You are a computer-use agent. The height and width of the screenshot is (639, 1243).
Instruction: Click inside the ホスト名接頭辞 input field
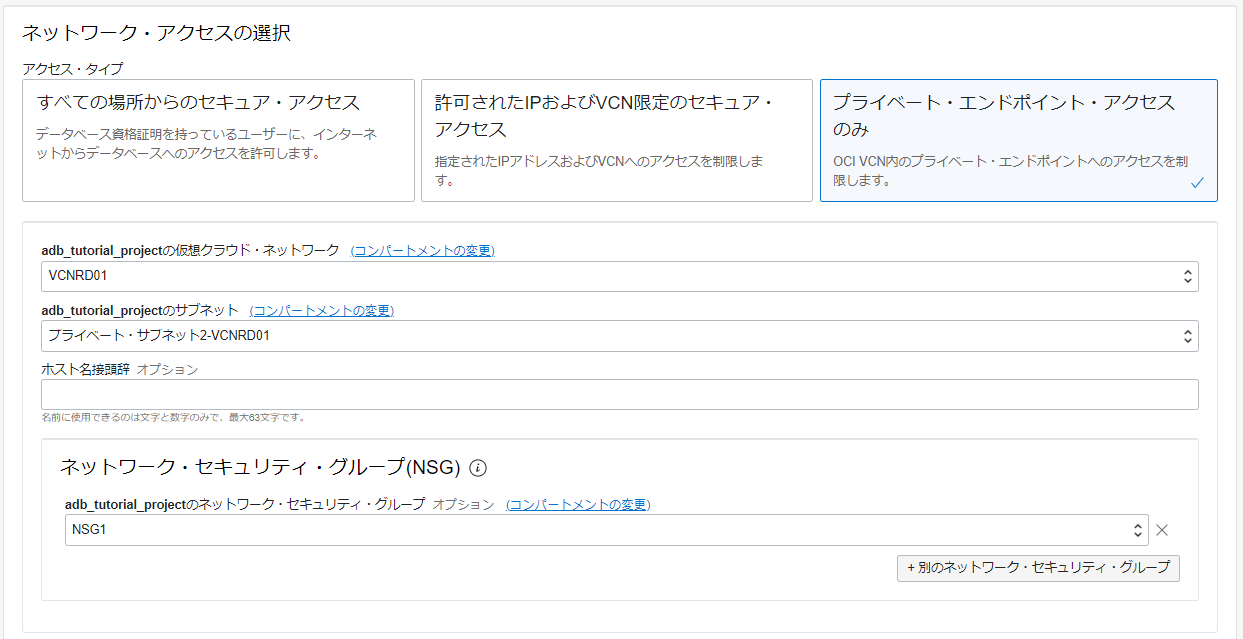pos(600,394)
